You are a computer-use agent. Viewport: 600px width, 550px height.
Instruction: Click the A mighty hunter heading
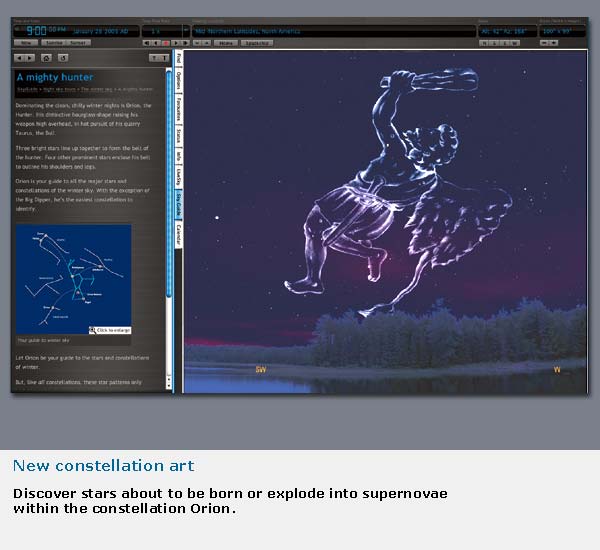pyautogui.click(x=55, y=77)
